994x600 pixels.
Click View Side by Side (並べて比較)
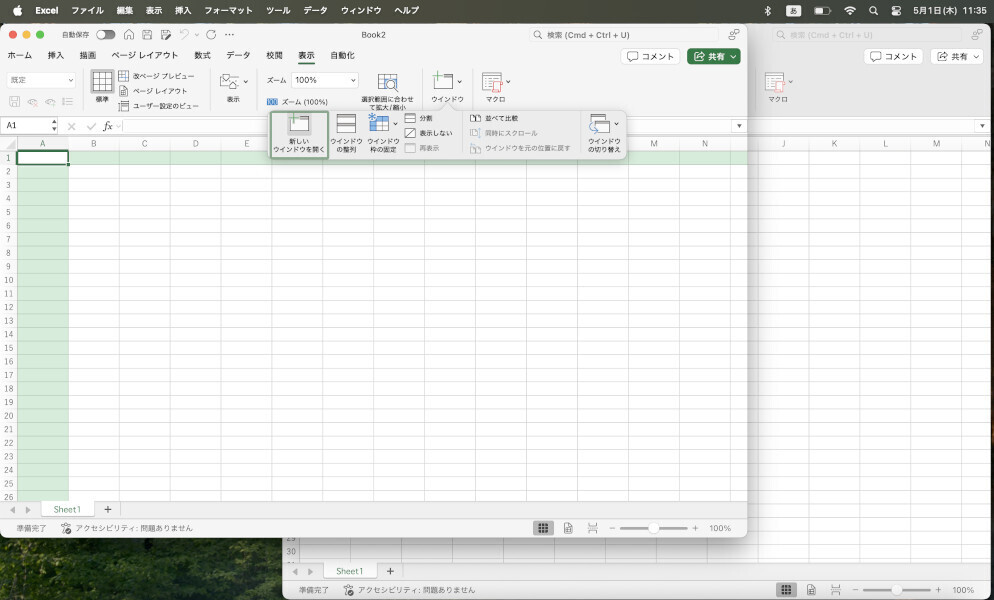pos(494,119)
